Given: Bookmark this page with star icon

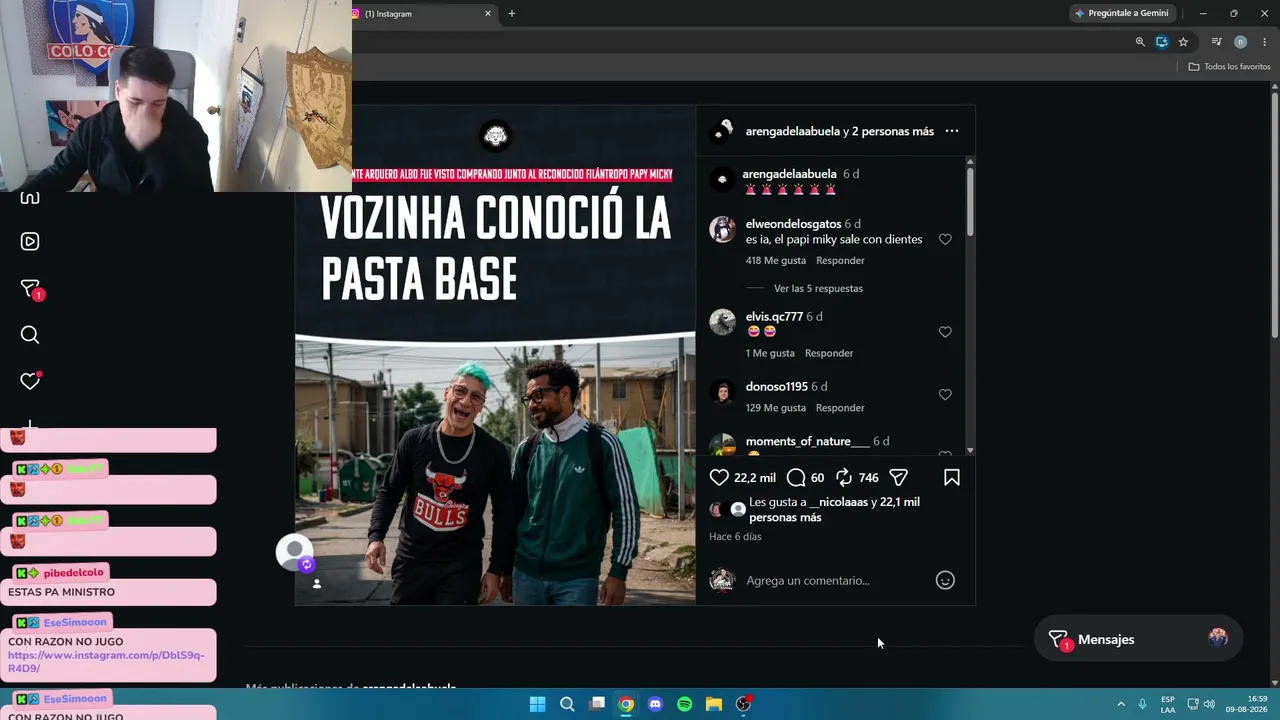Looking at the screenshot, I should [1184, 42].
